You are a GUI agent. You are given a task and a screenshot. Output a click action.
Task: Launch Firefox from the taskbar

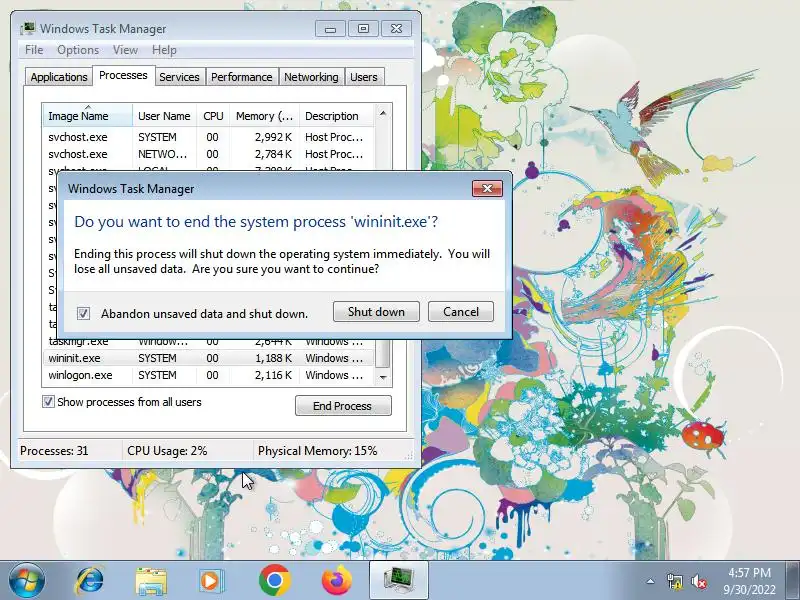point(337,581)
